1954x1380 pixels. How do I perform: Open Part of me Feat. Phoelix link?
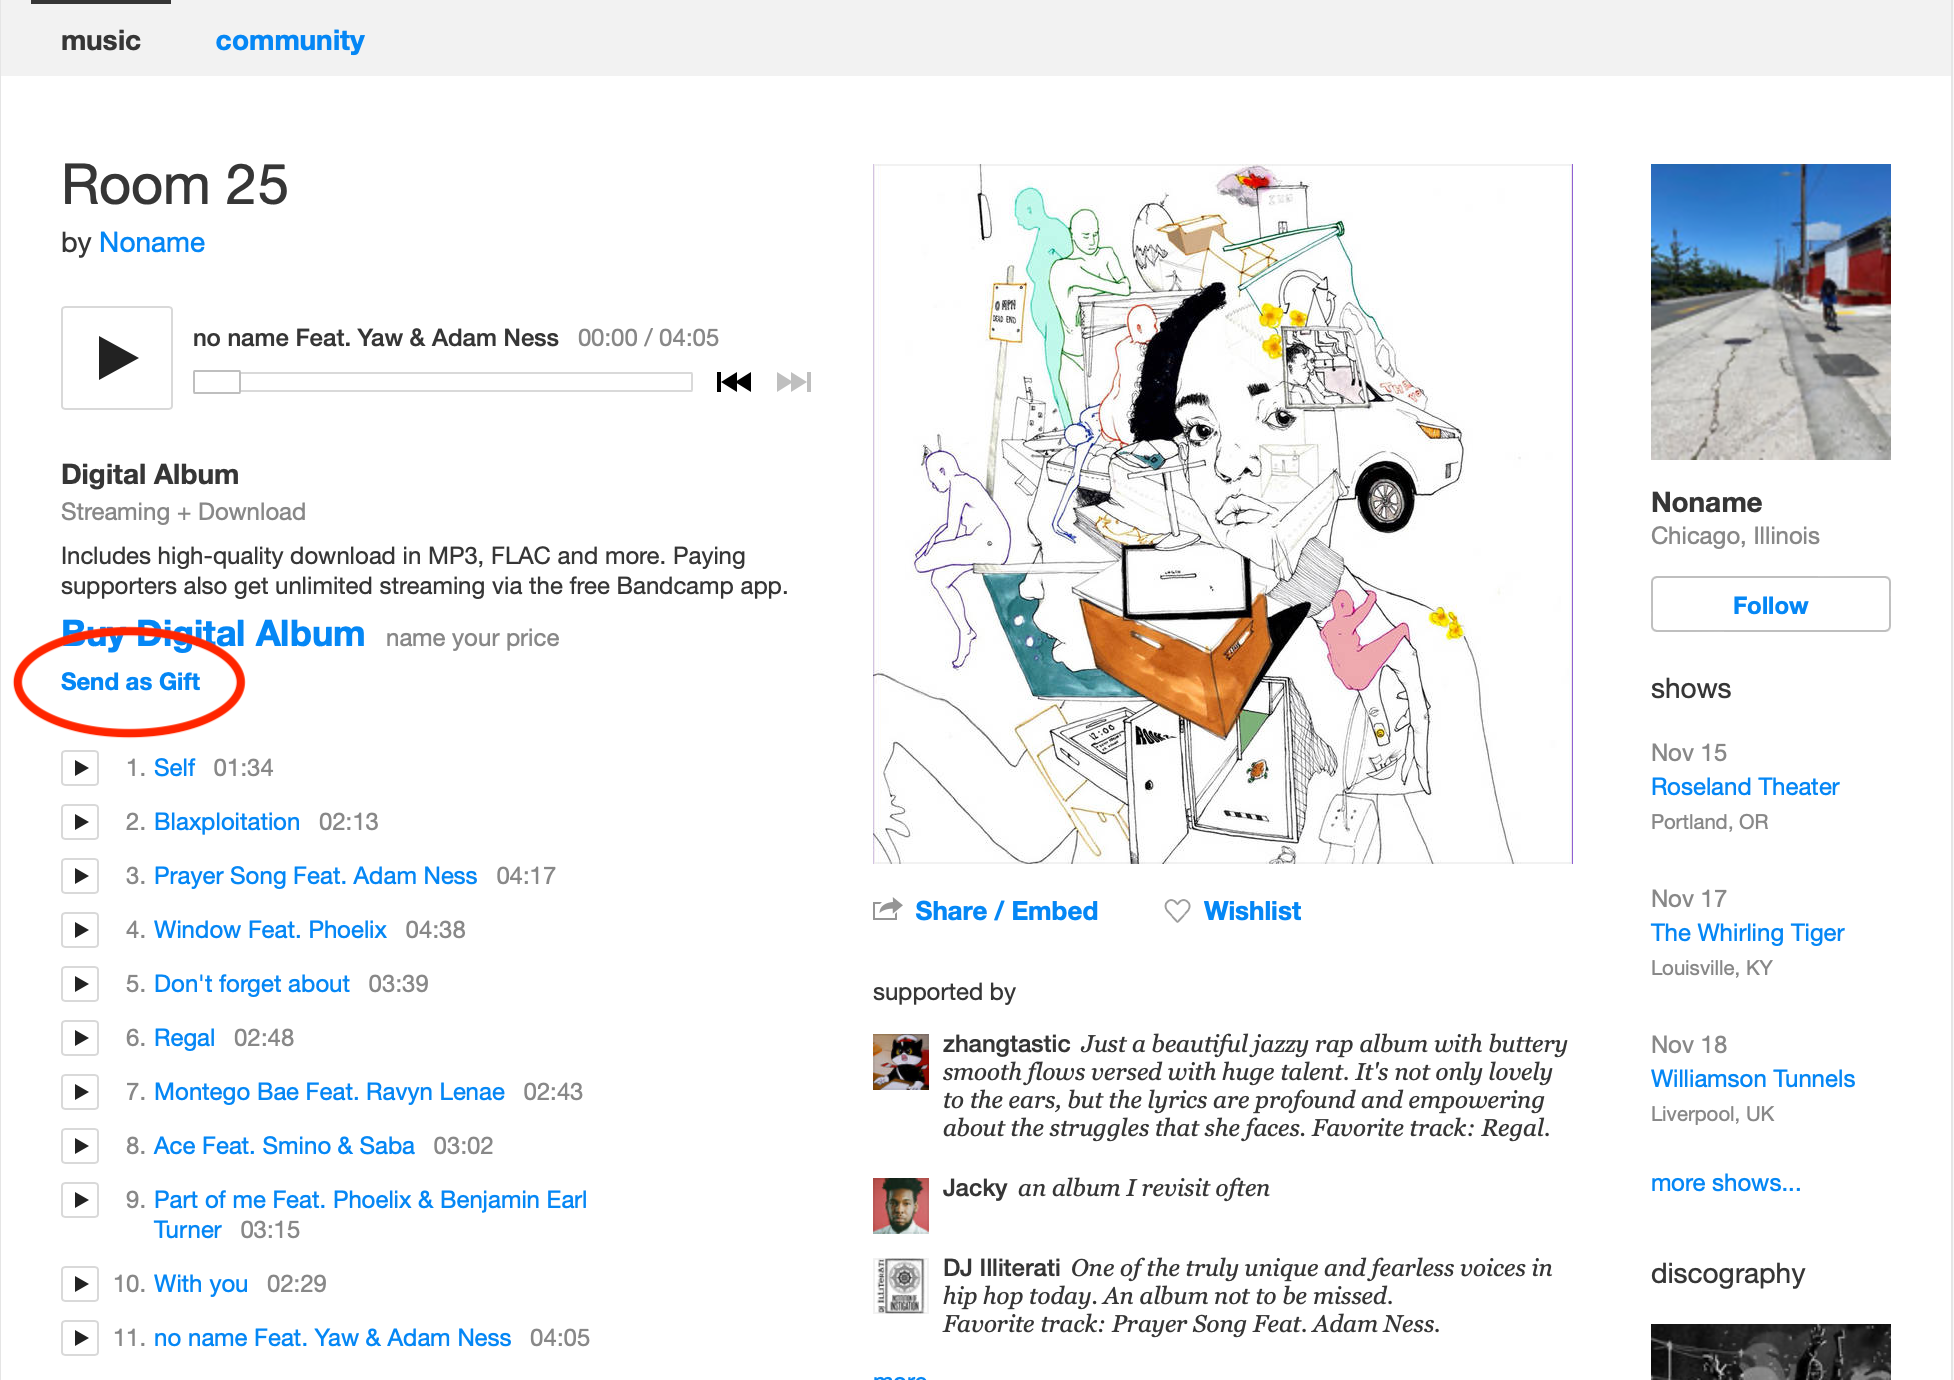pyautogui.click(x=370, y=1200)
